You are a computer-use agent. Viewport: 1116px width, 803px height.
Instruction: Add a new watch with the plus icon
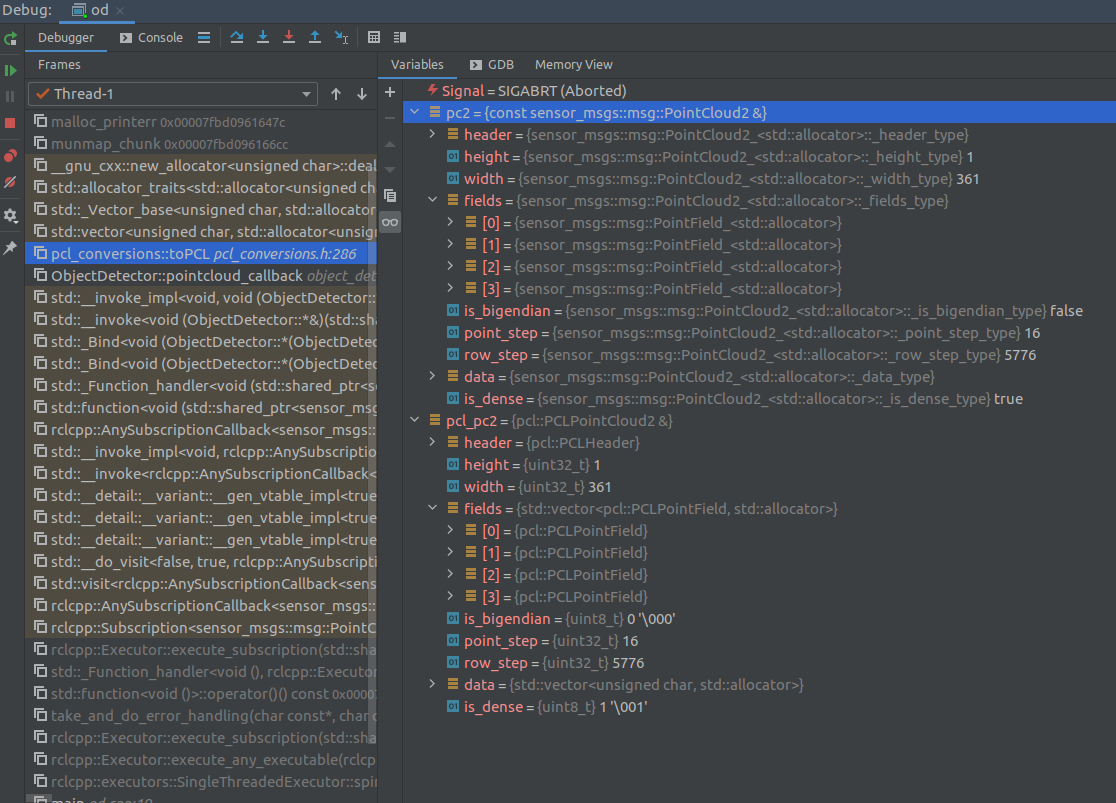tap(390, 91)
